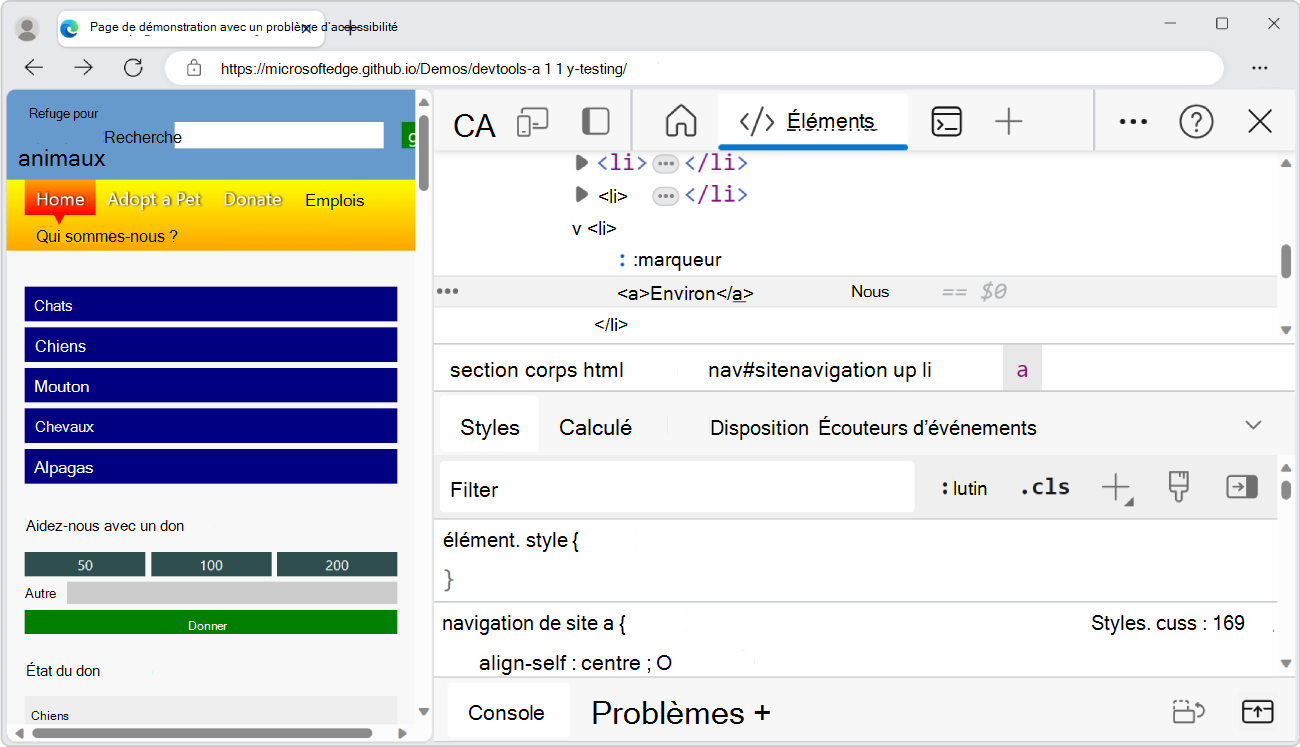The image size is (1300, 747).
Task: Open DevTools help via question mark icon
Action: pyautogui.click(x=1196, y=121)
